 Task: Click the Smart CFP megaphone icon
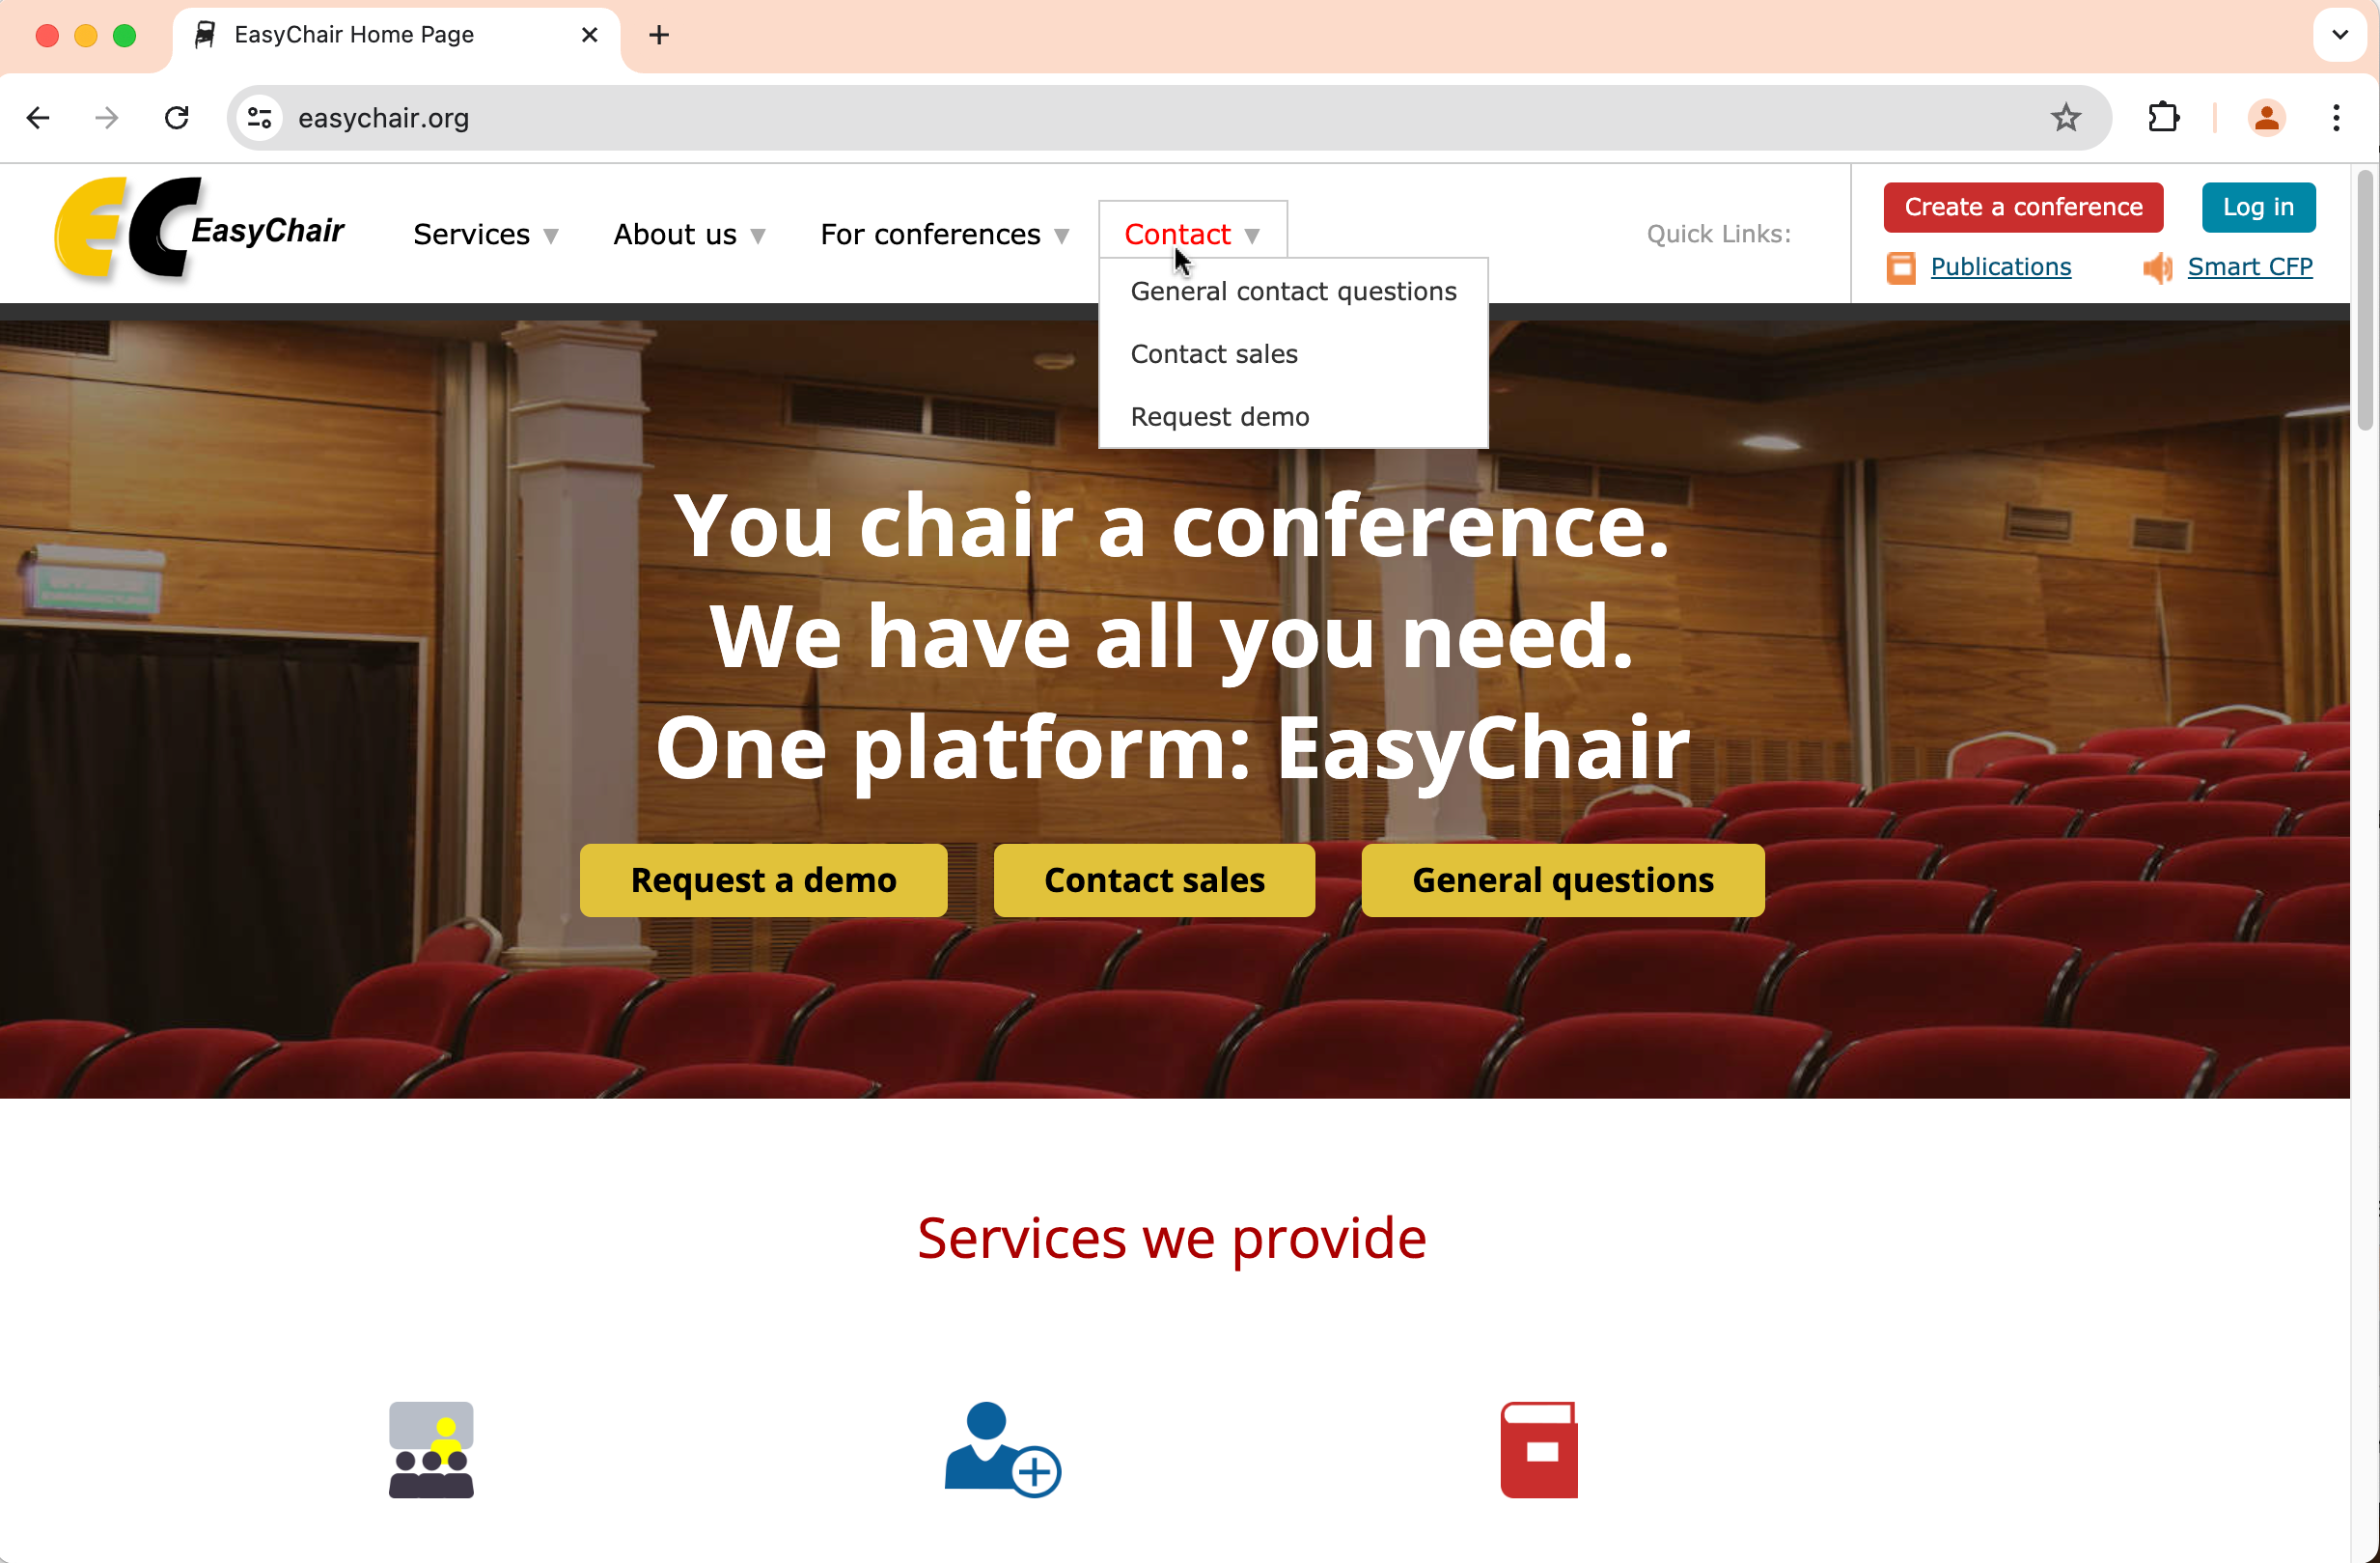click(2157, 268)
